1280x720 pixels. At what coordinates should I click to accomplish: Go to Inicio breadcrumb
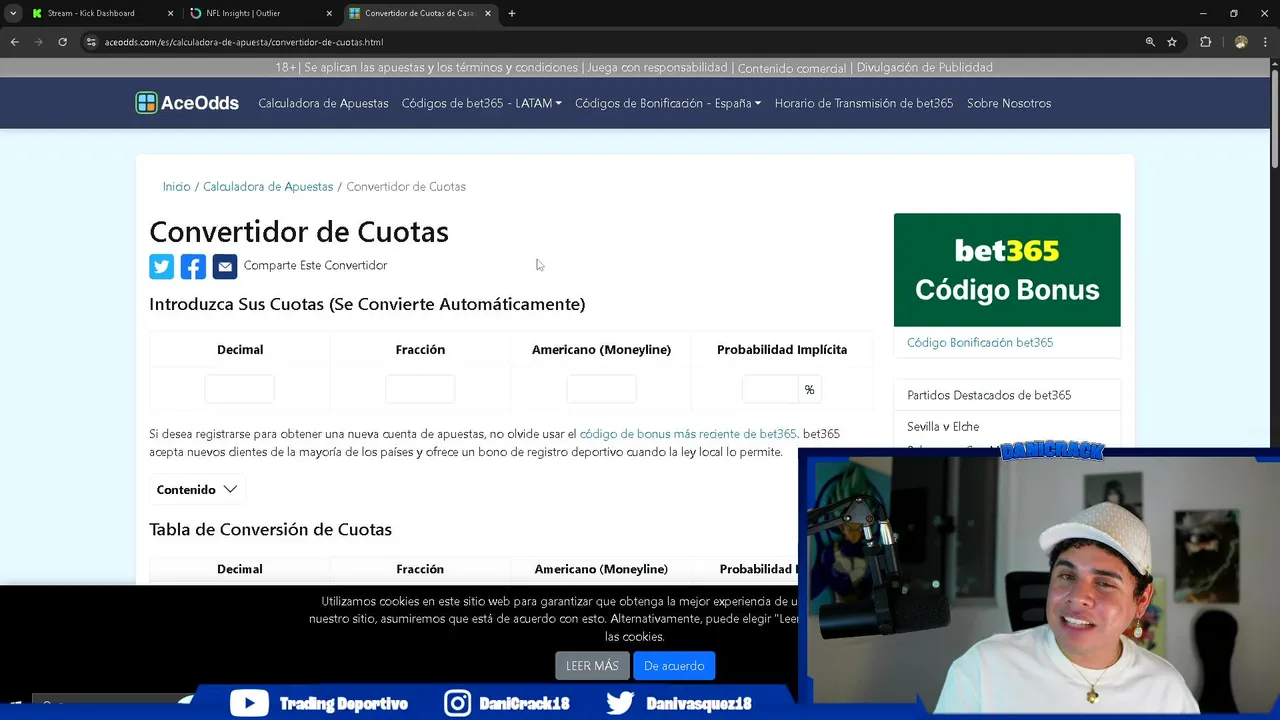click(x=176, y=186)
